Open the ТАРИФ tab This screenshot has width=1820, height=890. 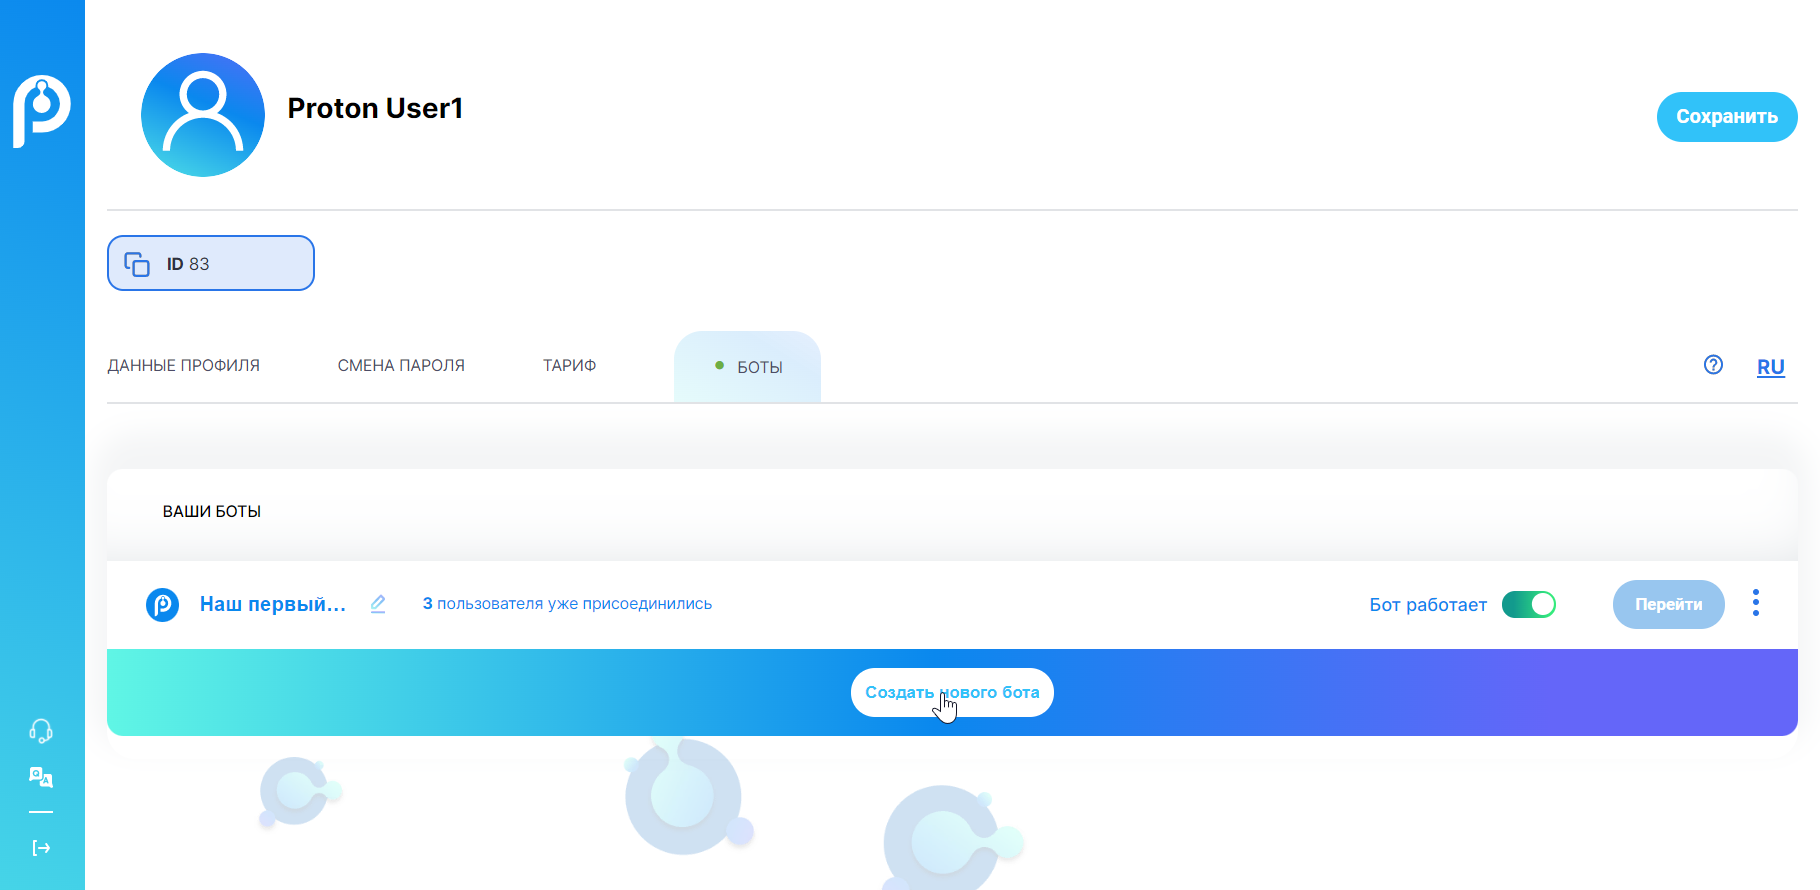point(569,365)
